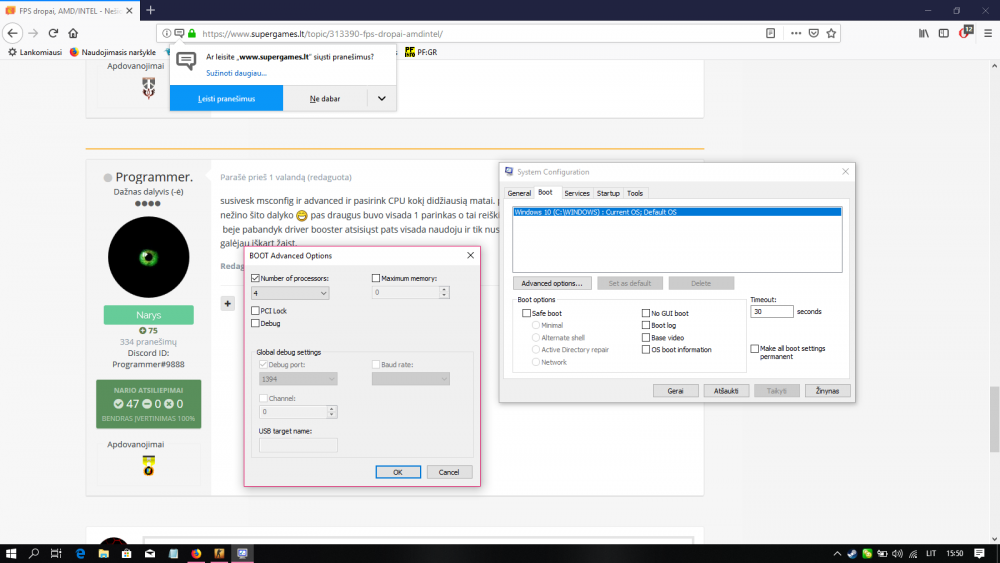The image size is (1000, 563).
Task: Check the PCI Lock option
Action: pyautogui.click(x=255, y=311)
